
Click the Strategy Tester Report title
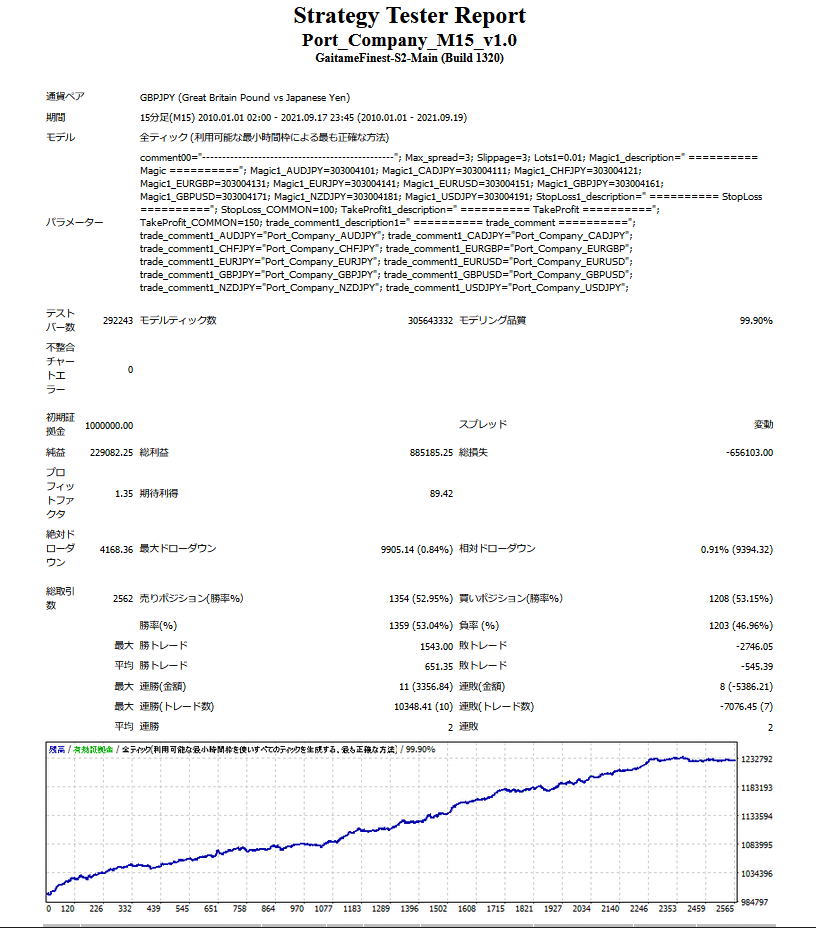point(409,16)
